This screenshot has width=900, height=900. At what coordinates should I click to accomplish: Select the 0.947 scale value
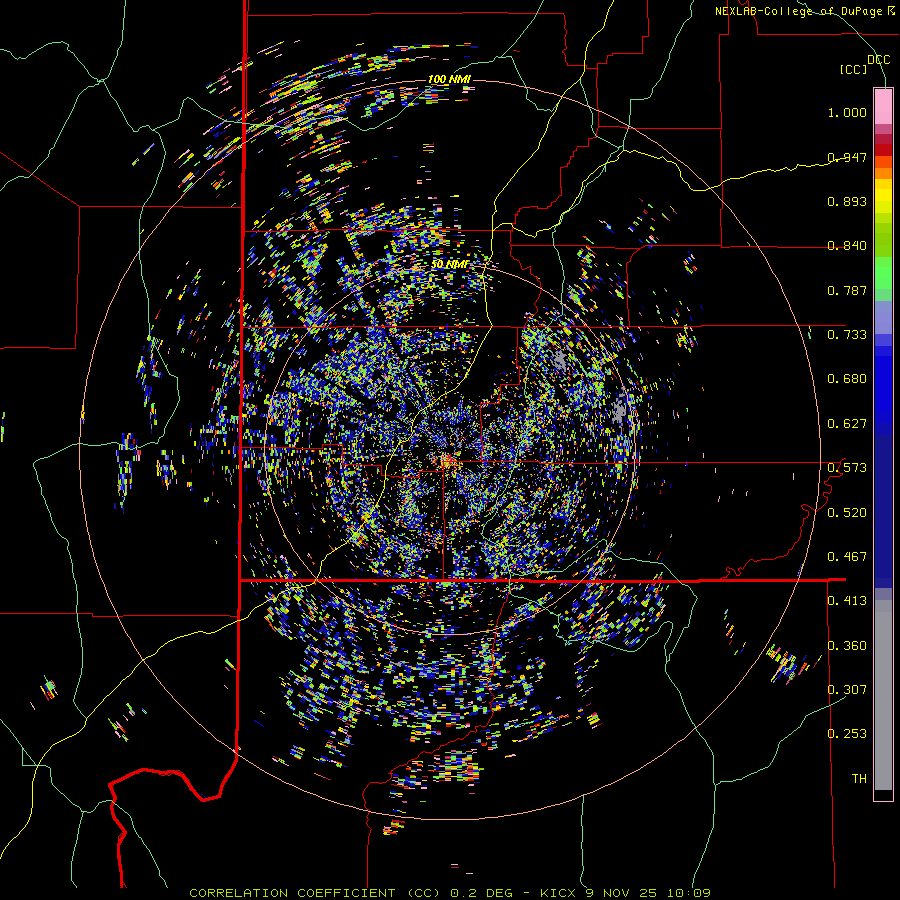click(x=847, y=157)
